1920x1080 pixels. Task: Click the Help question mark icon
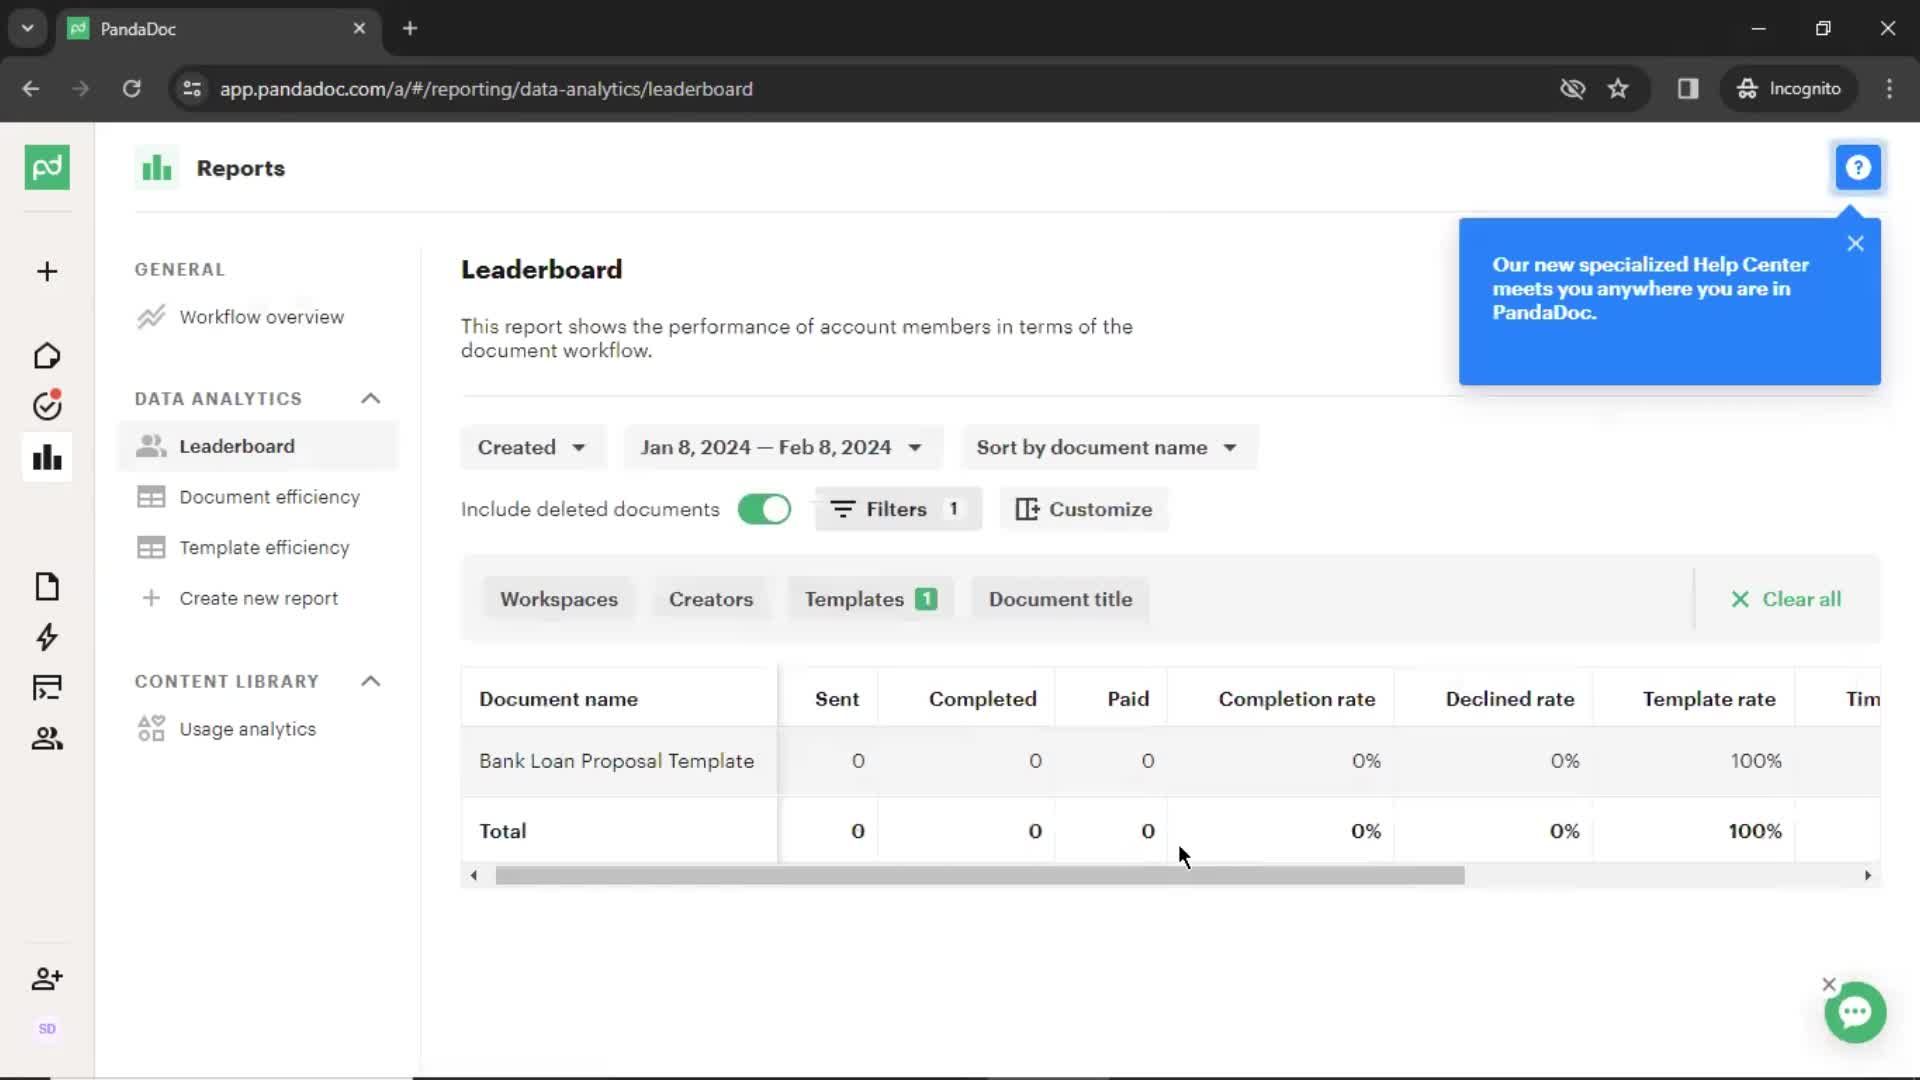[1859, 167]
